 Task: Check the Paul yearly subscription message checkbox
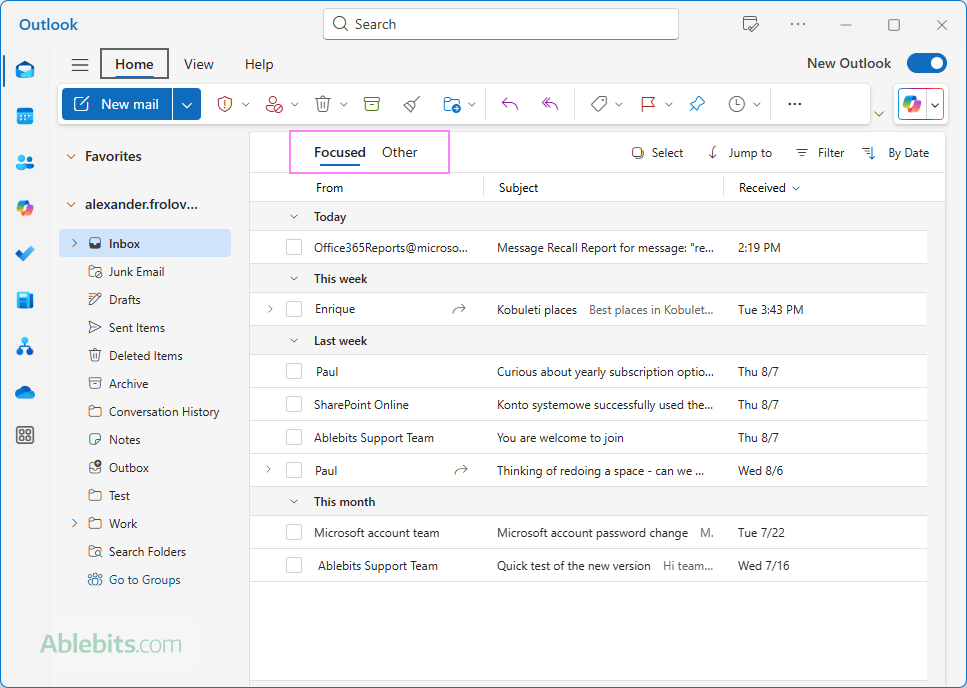294,371
